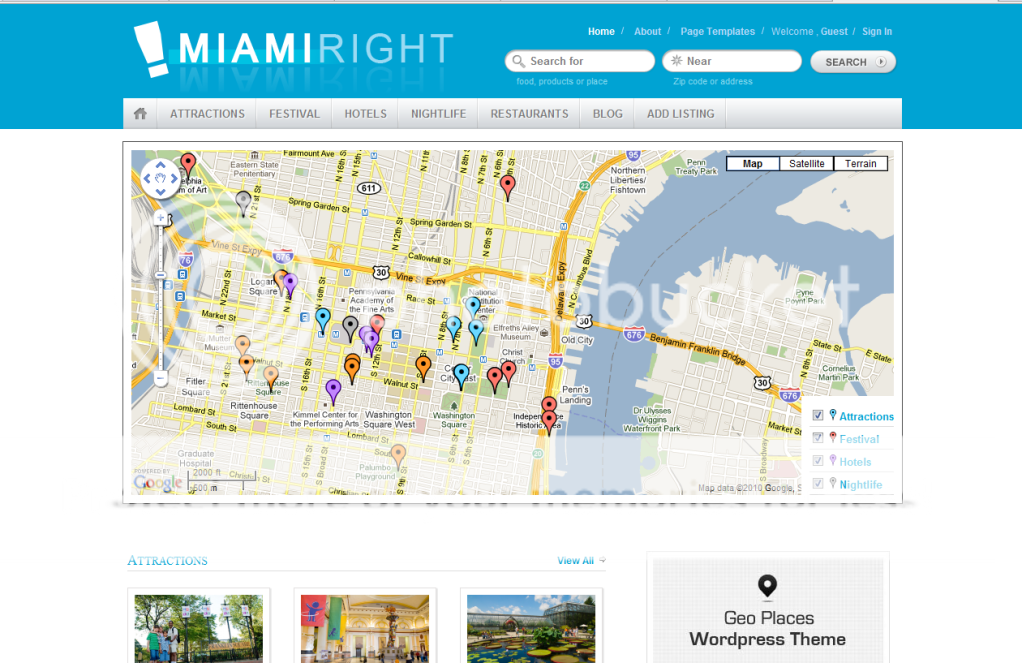The image size is (1022, 663).
Task: Open the Attractions menu item
Action: point(207,113)
